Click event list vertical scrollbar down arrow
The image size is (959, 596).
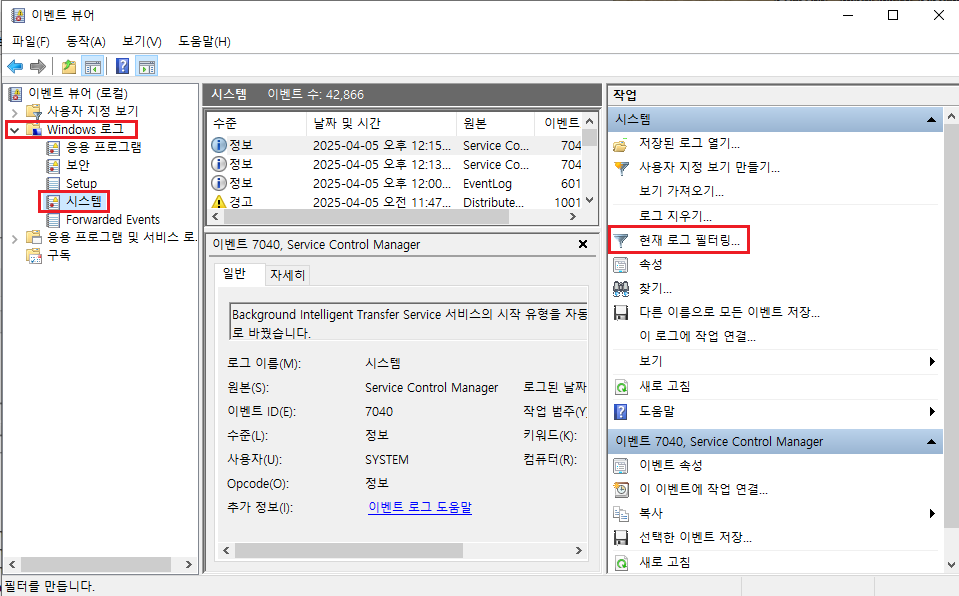pyautogui.click(x=590, y=200)
